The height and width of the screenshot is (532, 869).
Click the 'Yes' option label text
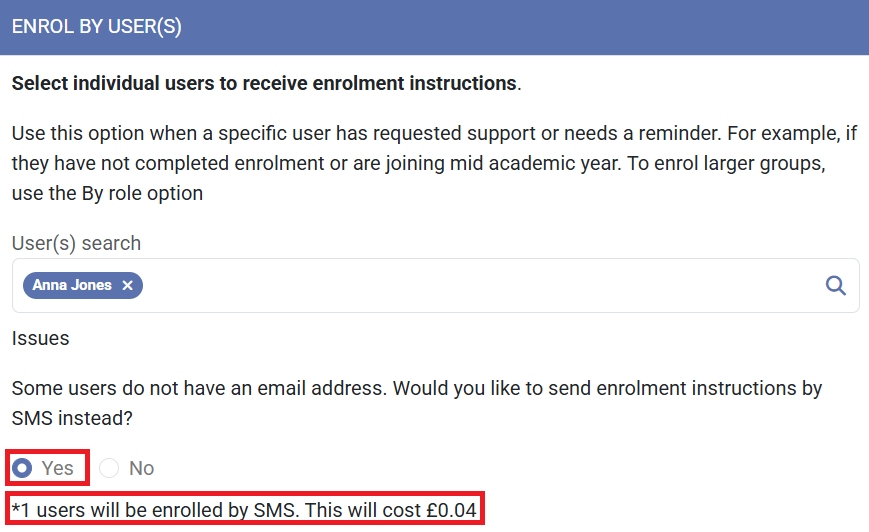coord(58,468)
